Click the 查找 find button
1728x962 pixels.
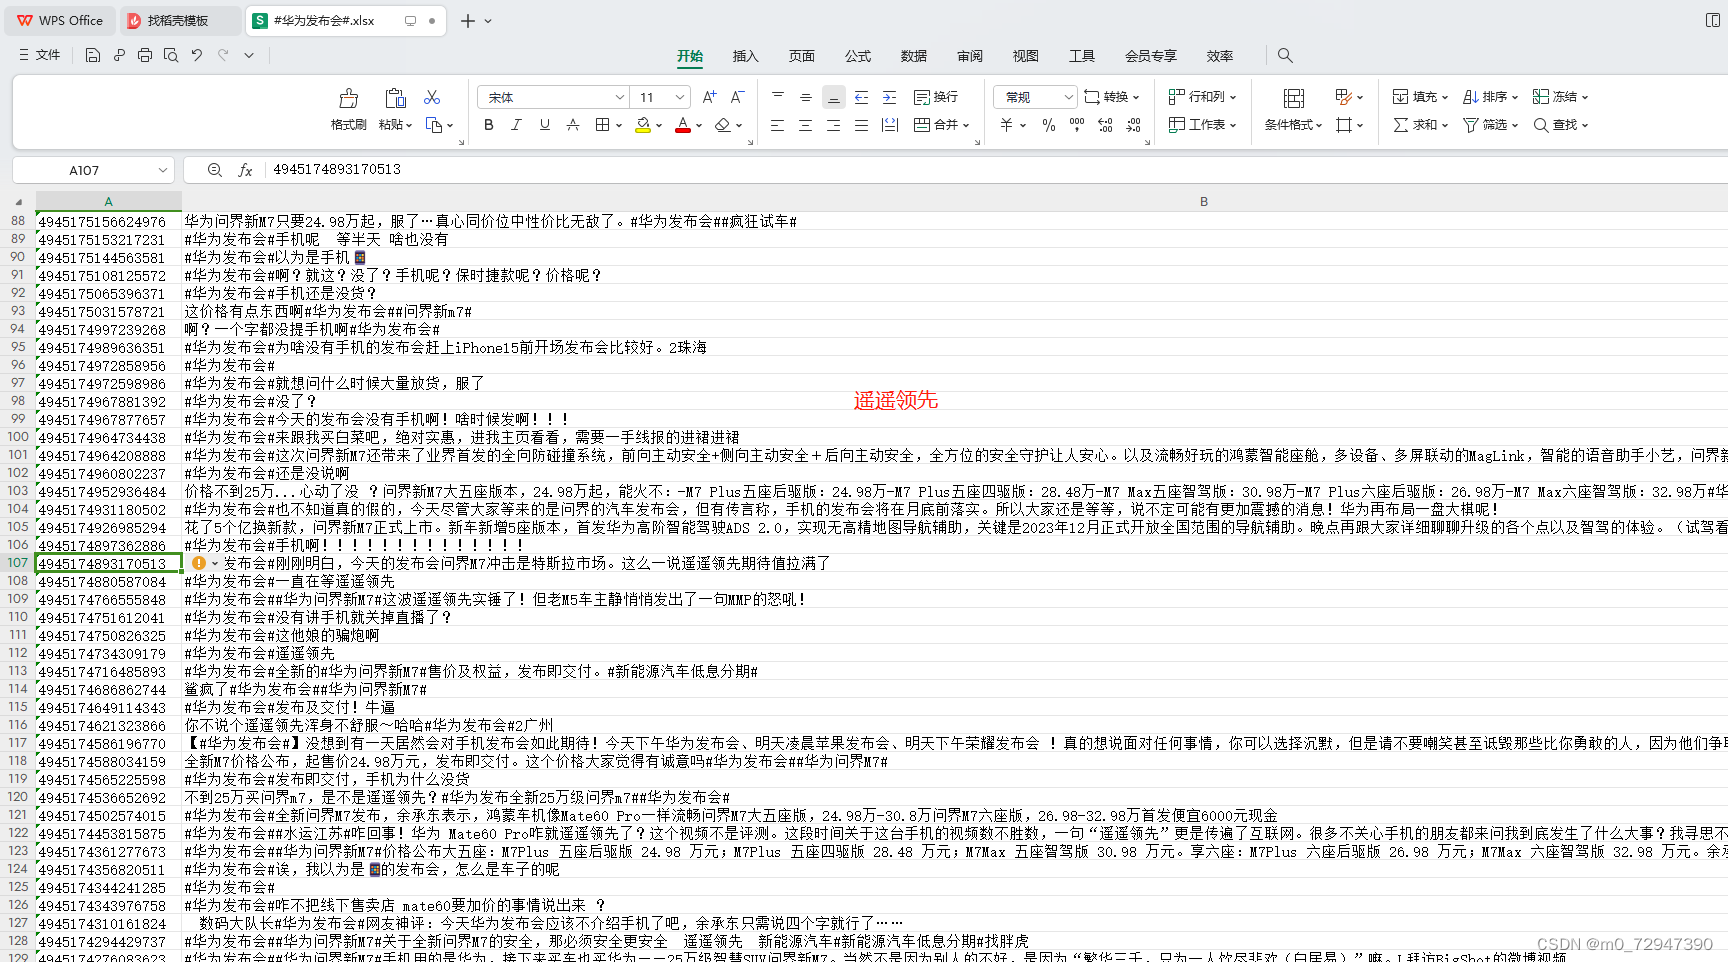pyautogui.click(x=1560, y=125)
